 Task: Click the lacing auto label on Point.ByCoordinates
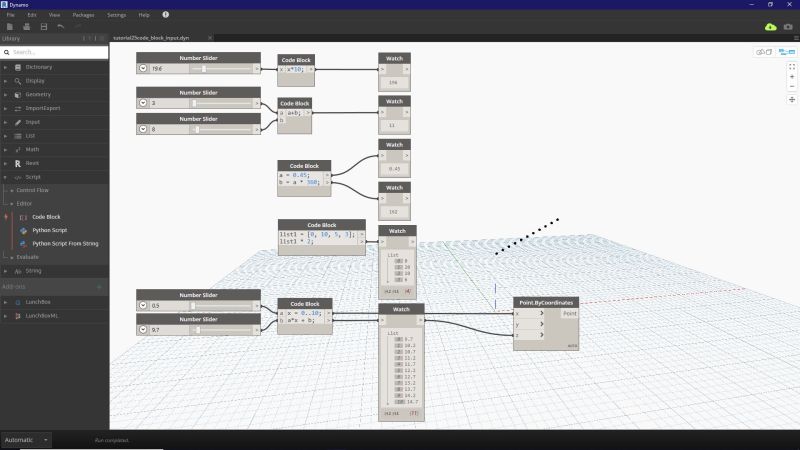pos(572,346)
